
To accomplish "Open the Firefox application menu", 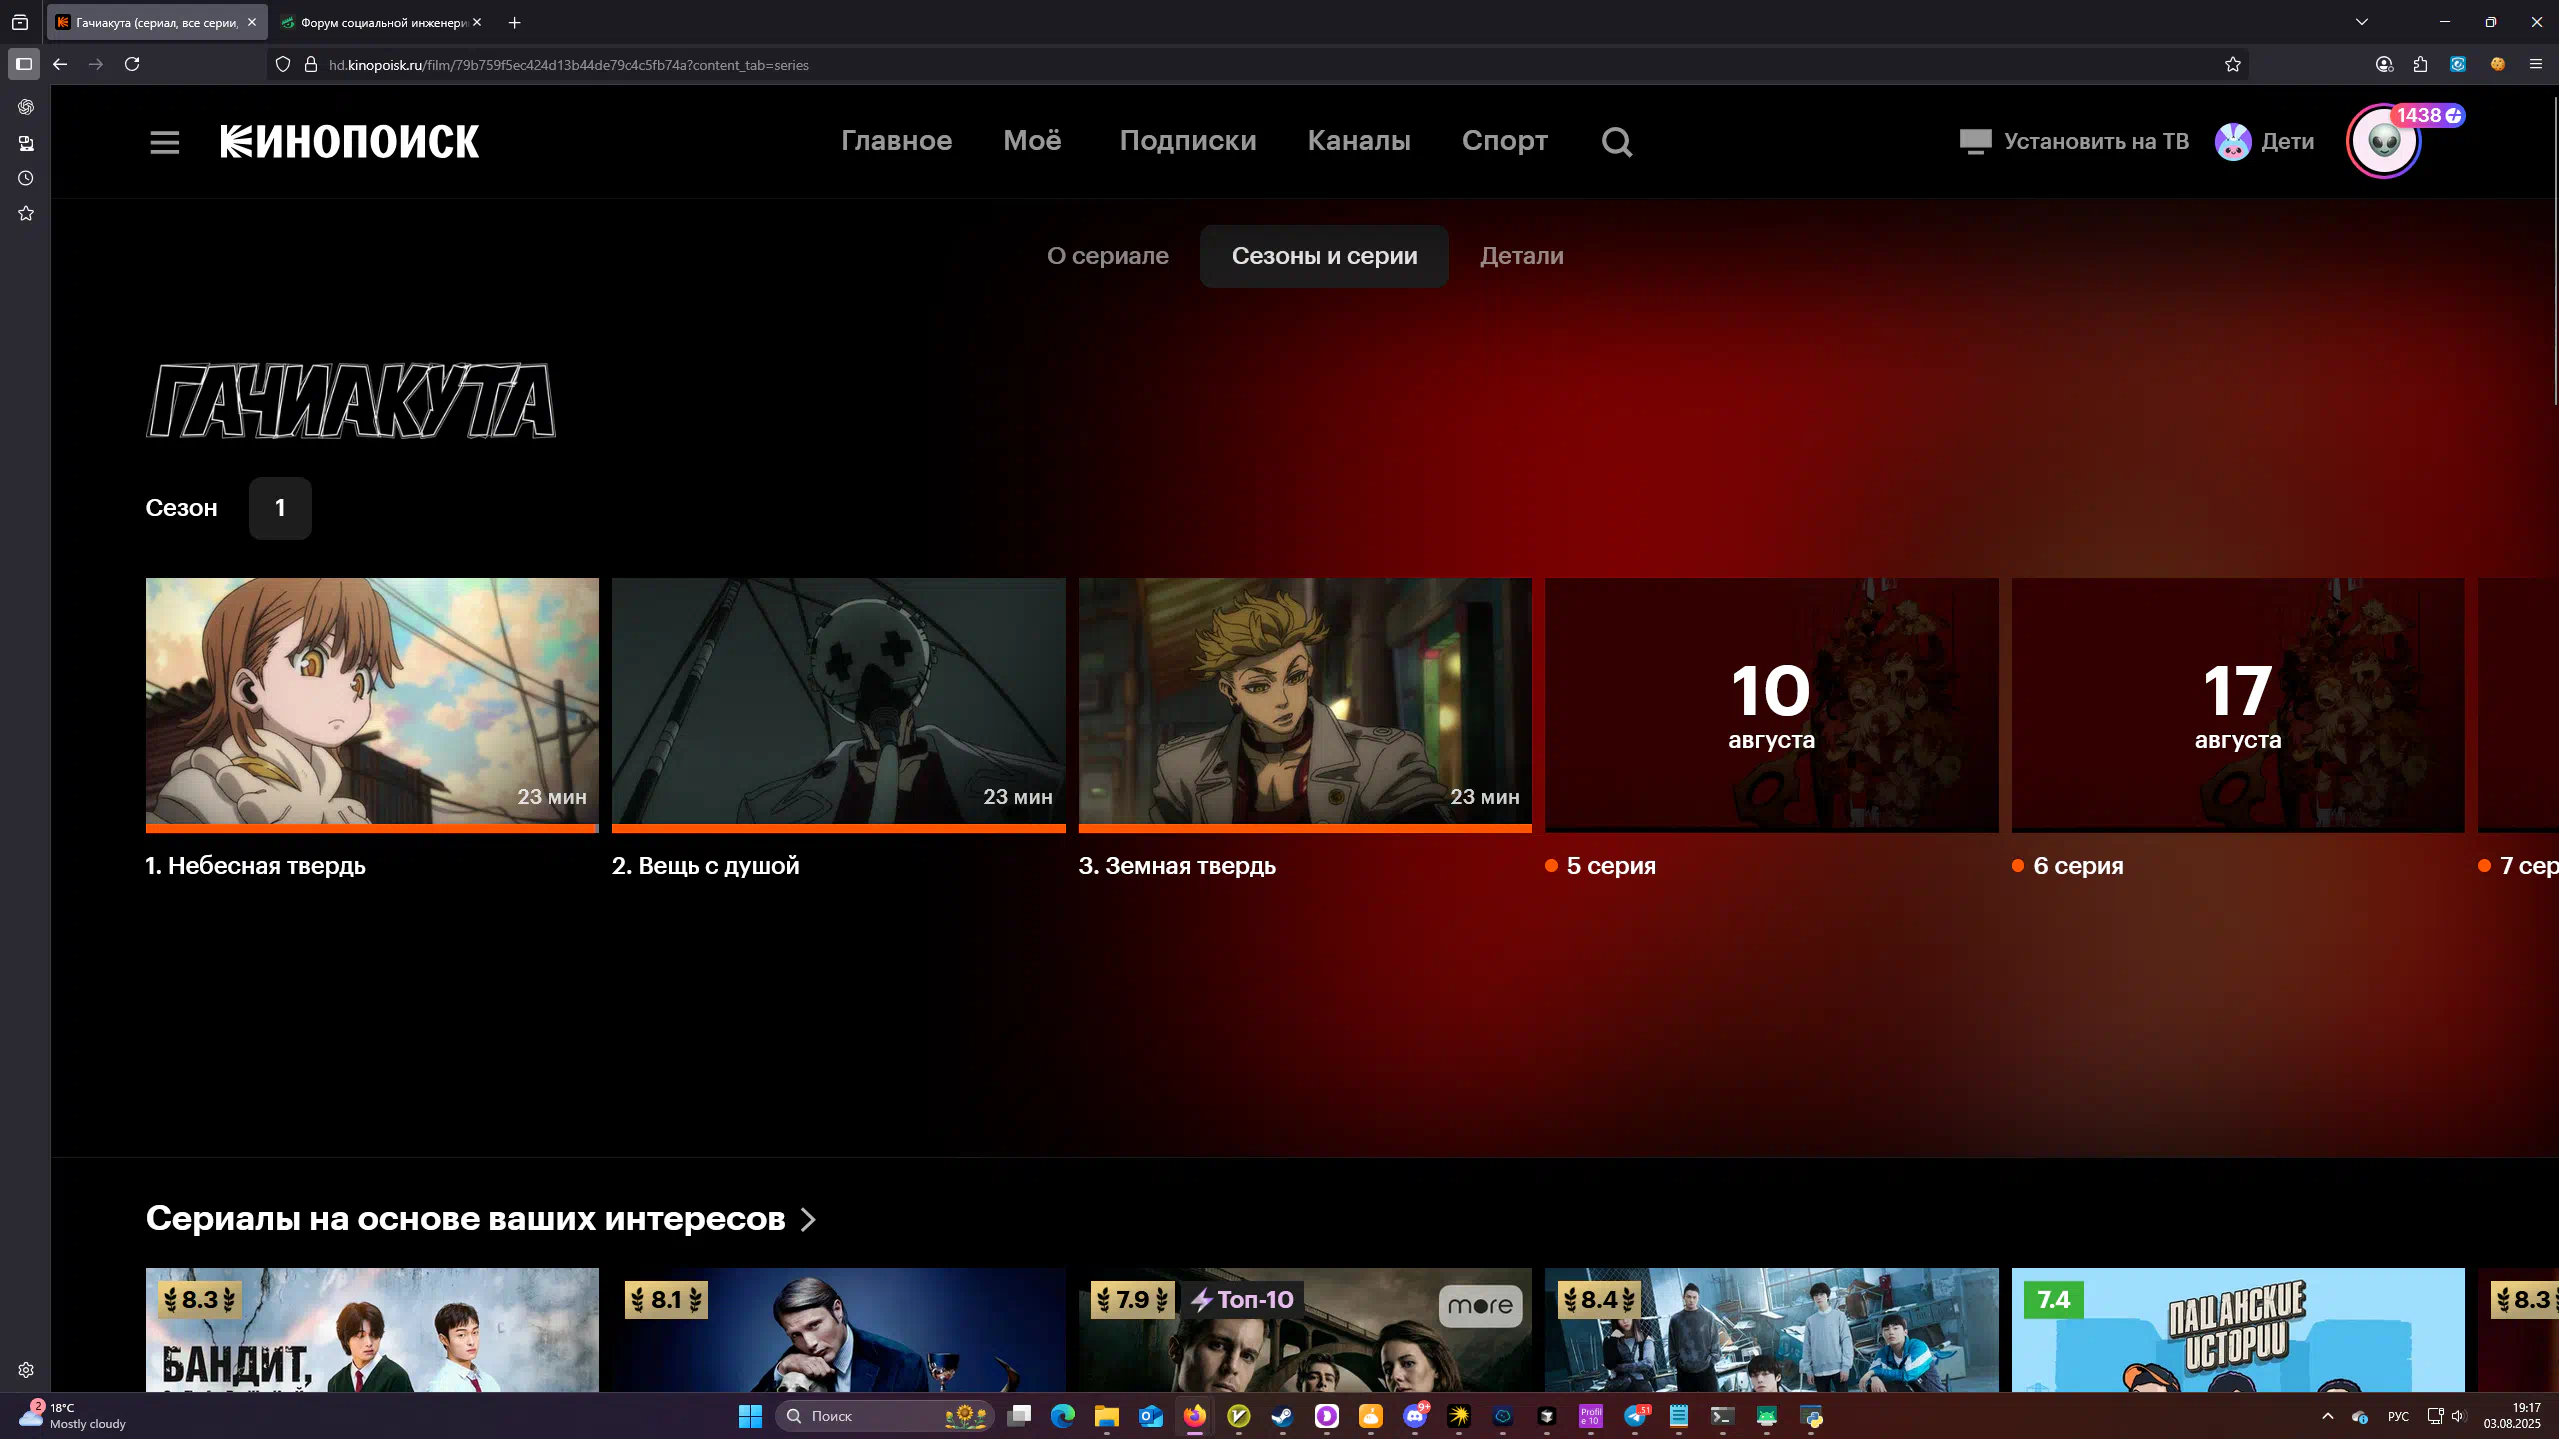I will coord(2535,64).
